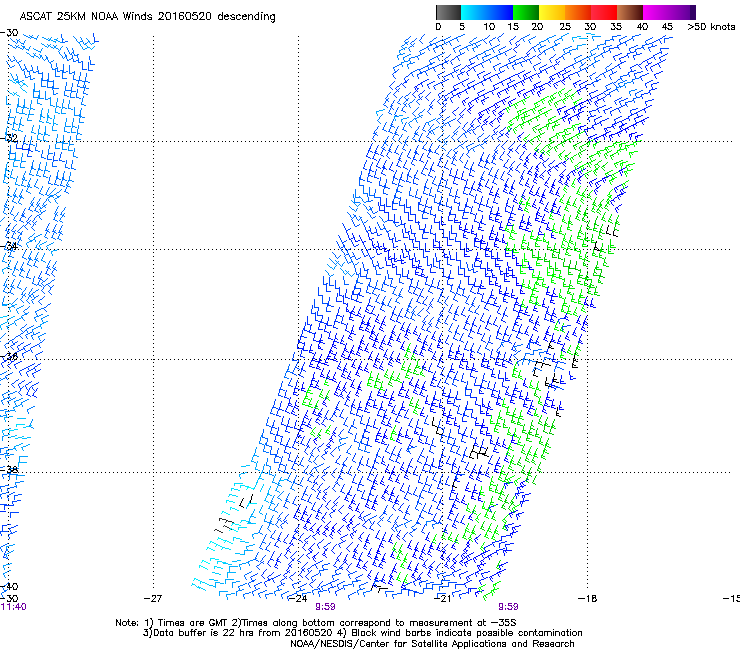The width and height of the screenshot is (740, 650).
Task: Click the magenta 40–45 knots legend segment
Action: tap(656, 12)
